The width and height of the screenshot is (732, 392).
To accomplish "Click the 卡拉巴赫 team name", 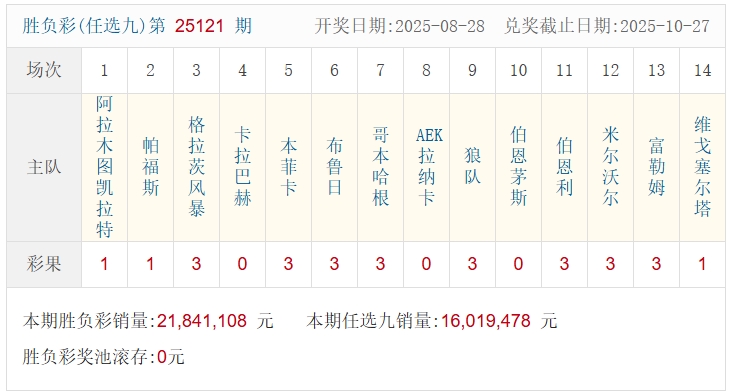I will click(242, 167).
